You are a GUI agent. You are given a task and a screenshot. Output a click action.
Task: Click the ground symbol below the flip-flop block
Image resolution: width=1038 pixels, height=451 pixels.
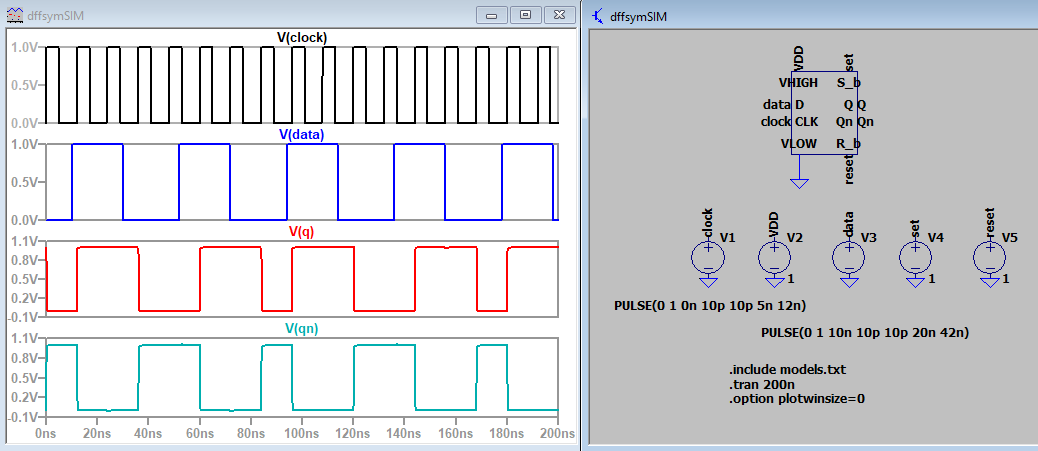pyautogui.click(x=798, y=182)
